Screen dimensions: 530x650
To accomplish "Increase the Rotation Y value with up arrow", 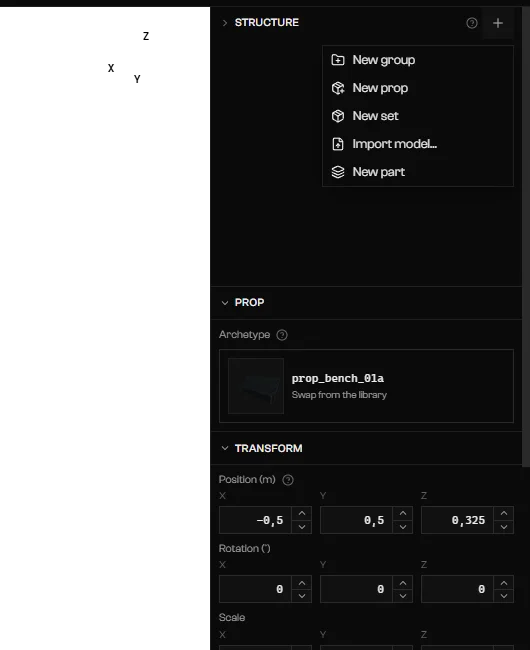I will pos(403,582).
